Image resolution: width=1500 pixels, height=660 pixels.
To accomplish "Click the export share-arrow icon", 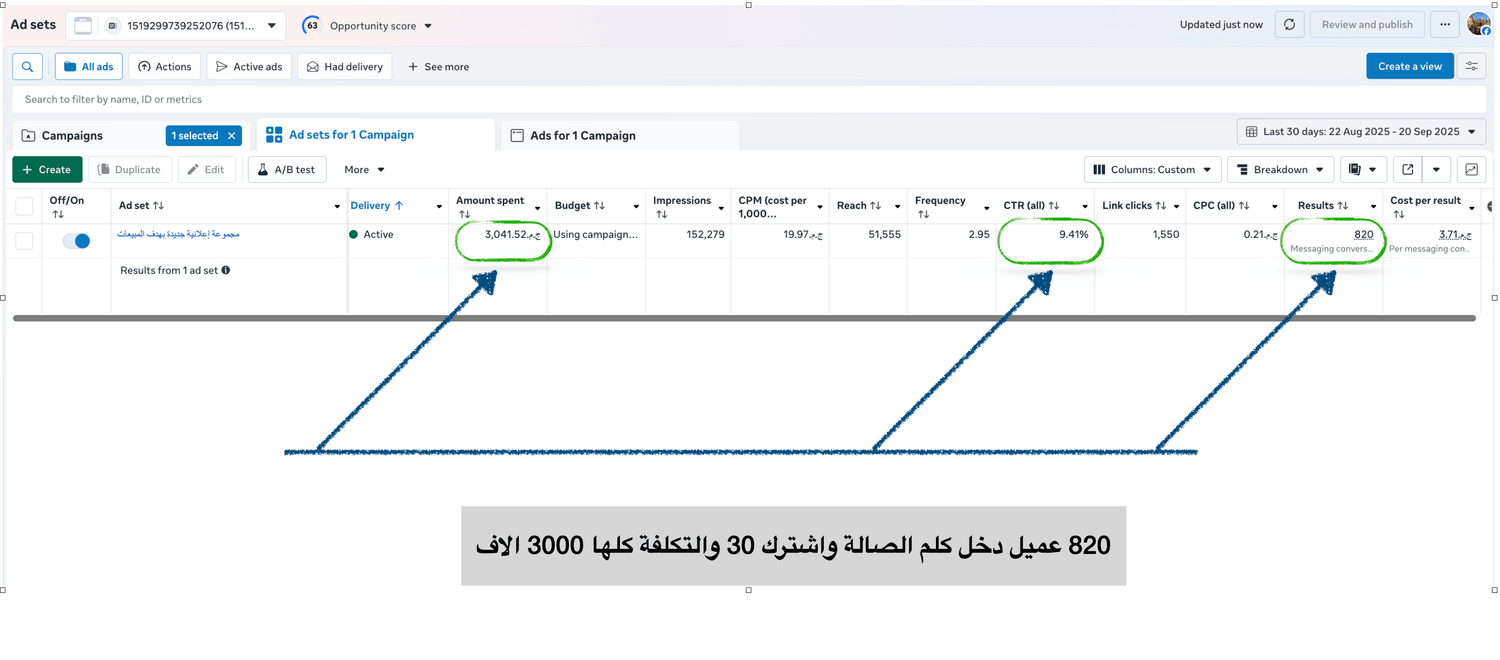I will coord(1408,170).
